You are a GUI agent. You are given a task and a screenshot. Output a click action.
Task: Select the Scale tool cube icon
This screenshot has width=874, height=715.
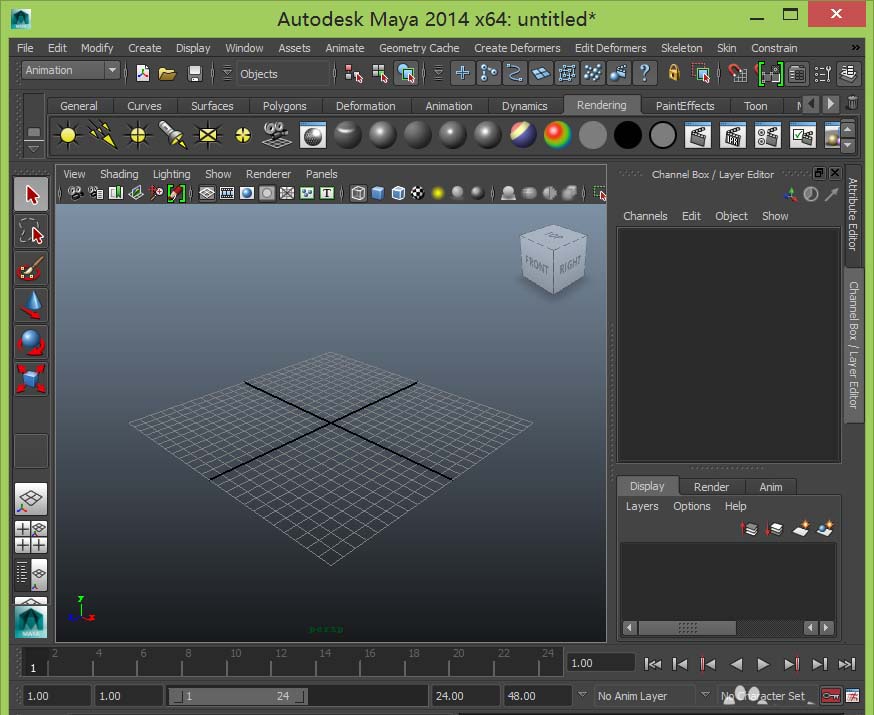(31, 379)
